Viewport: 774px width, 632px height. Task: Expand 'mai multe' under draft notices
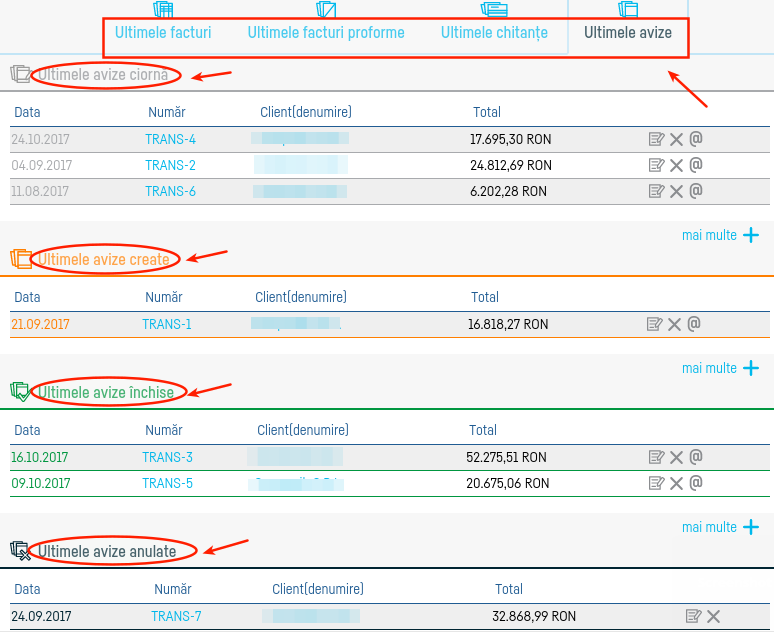coord(720,235)
